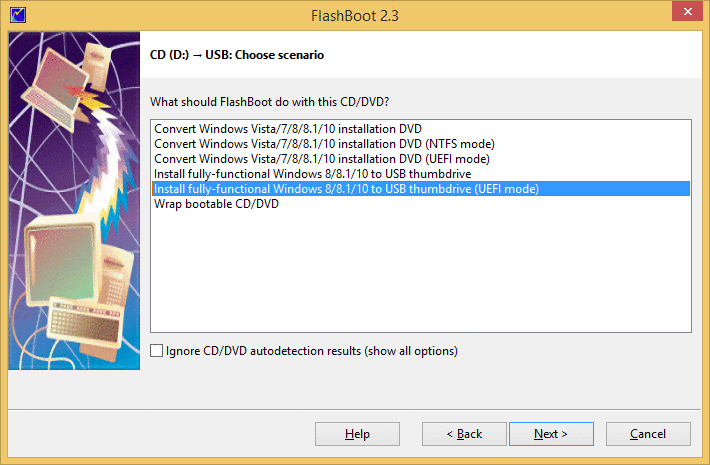
Task: Enable Ignore CD/DVD autodetection results checkbox
Action: pyautogui.click(x=157, y=350)
